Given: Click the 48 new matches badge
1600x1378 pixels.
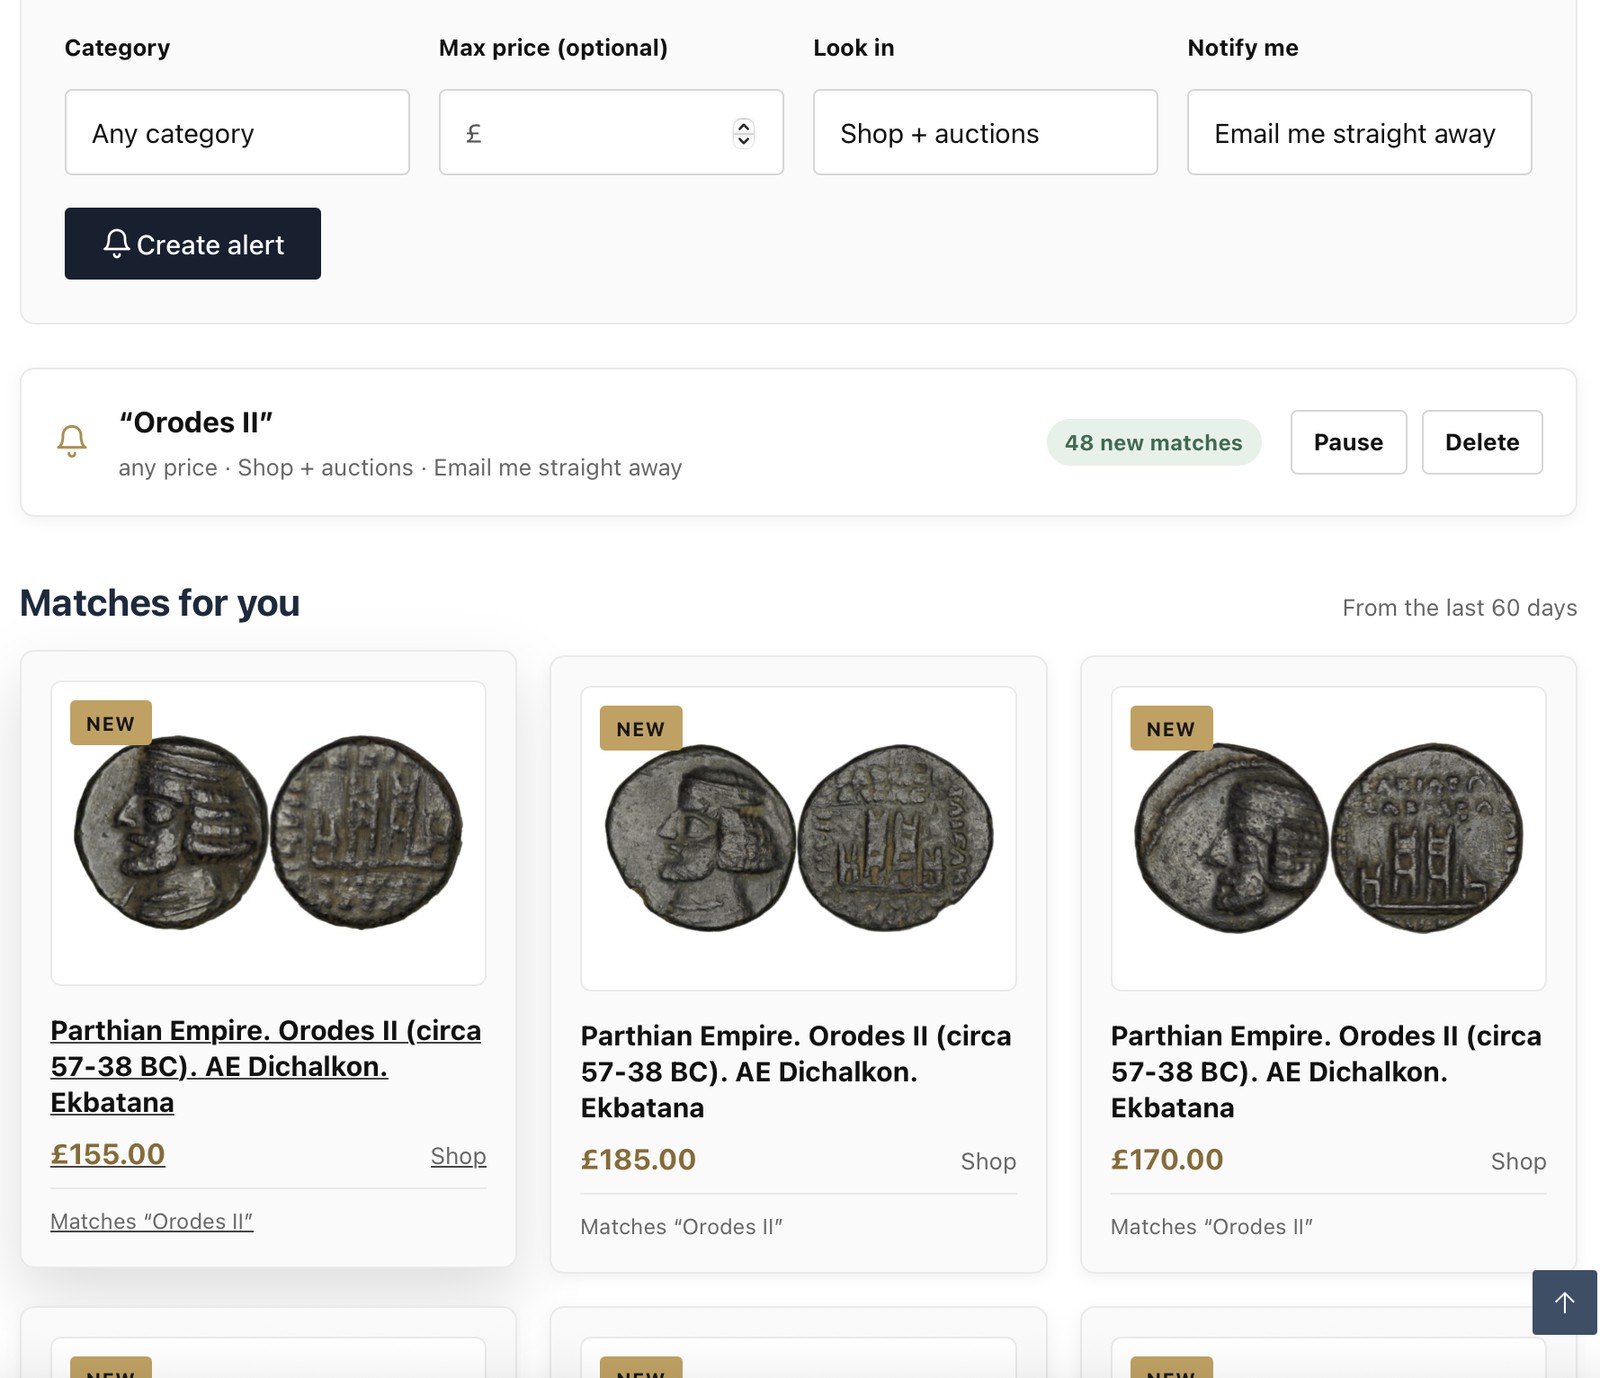Looking at the screenshot, I should click(1153, 442).
